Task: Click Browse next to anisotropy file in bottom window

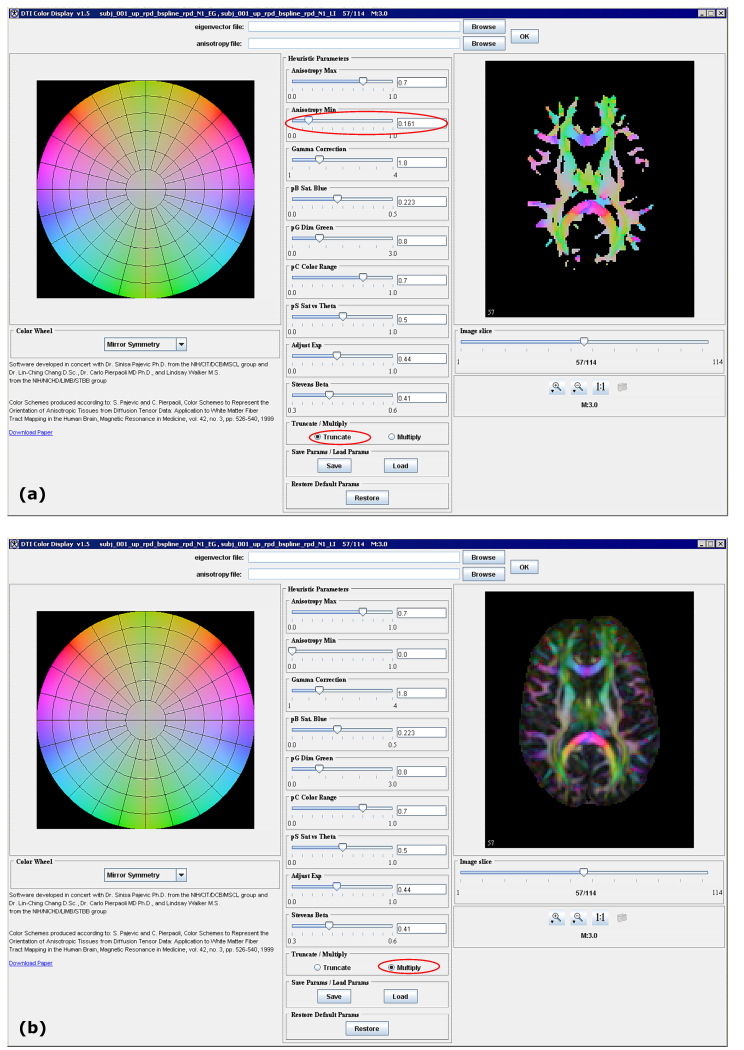Action: (483, 574)
